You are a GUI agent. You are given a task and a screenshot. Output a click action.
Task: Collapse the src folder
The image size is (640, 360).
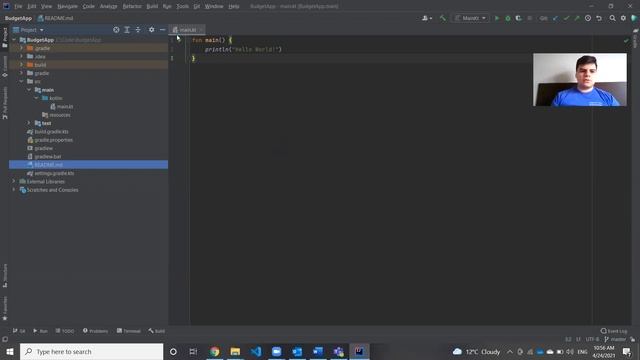tap(22, 81)
